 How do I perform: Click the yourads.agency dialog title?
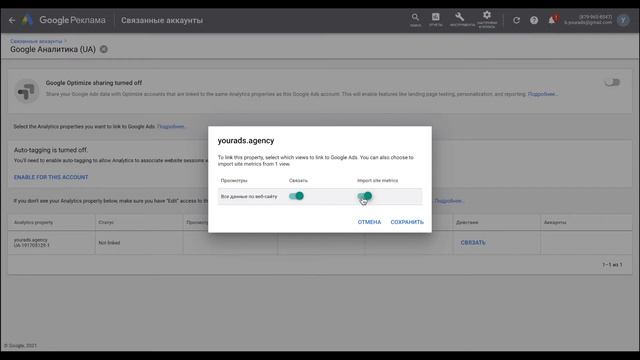click(x=246, y=140)
